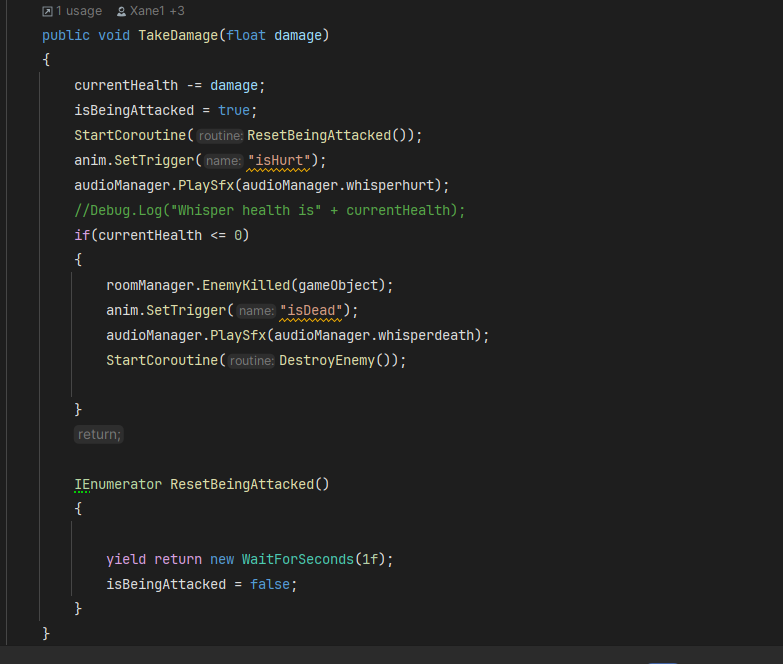Click the TakeDamage method name
The image size is (783, 664).
tap(178, 35)
